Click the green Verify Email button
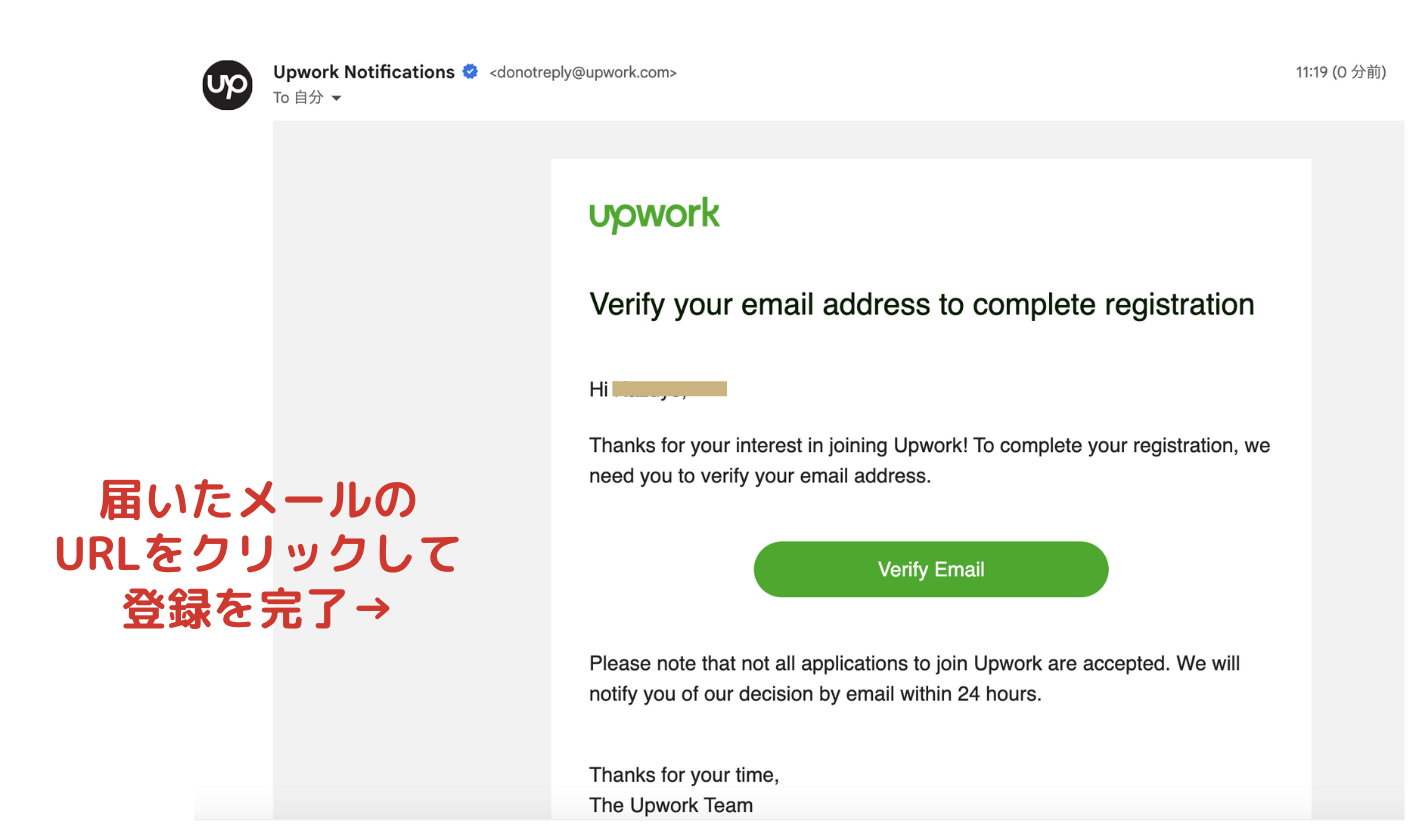 pos(931,569)
